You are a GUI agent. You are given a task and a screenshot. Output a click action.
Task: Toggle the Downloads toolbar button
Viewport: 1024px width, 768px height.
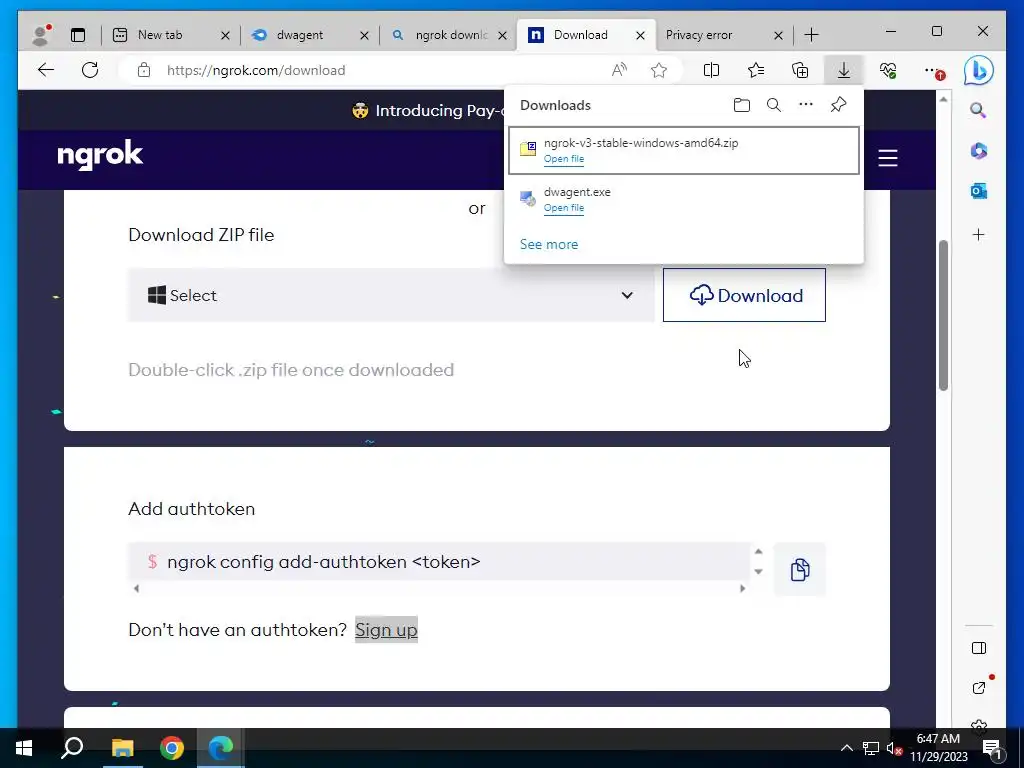point(844,70)
